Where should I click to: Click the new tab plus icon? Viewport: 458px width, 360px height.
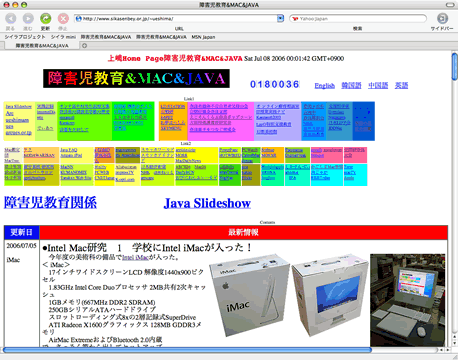pos(84,46)
